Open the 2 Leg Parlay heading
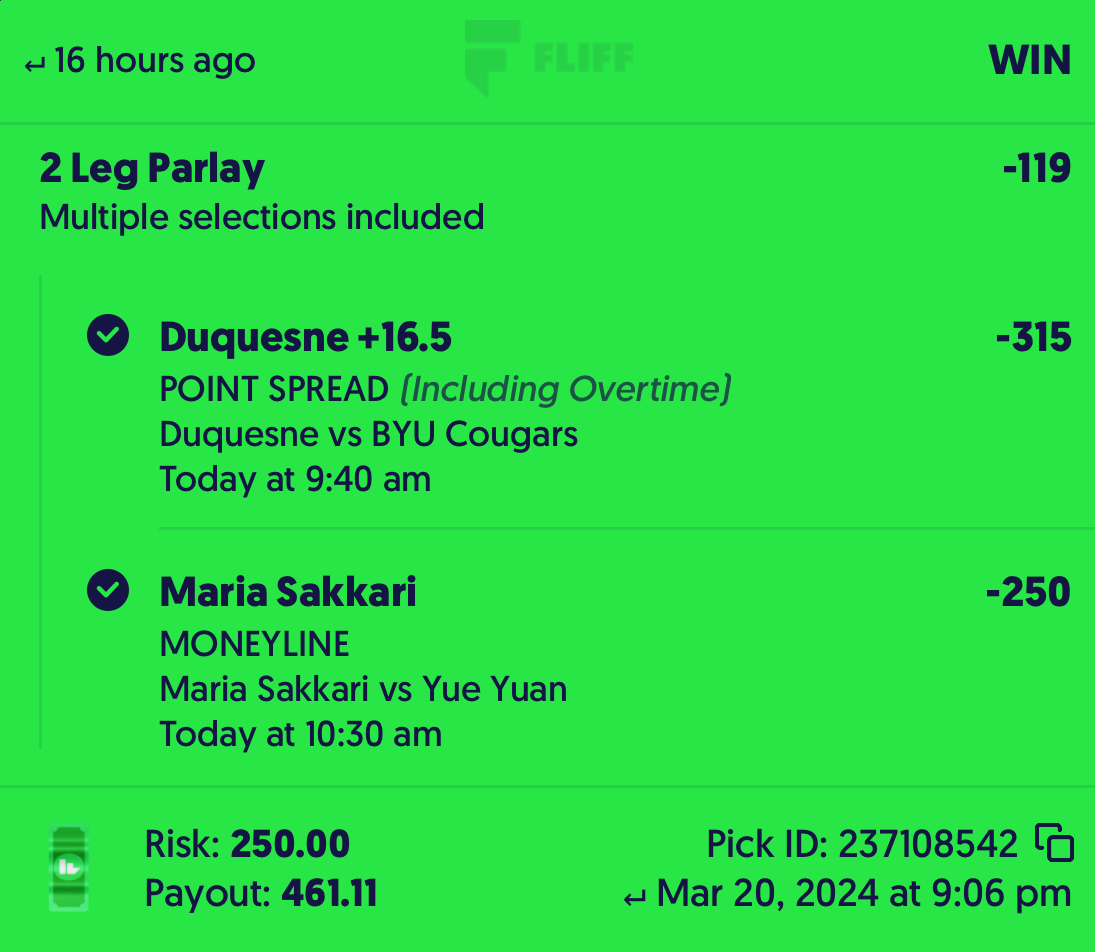The width and height of the screenshot is (1095, 952). (152, 168)
